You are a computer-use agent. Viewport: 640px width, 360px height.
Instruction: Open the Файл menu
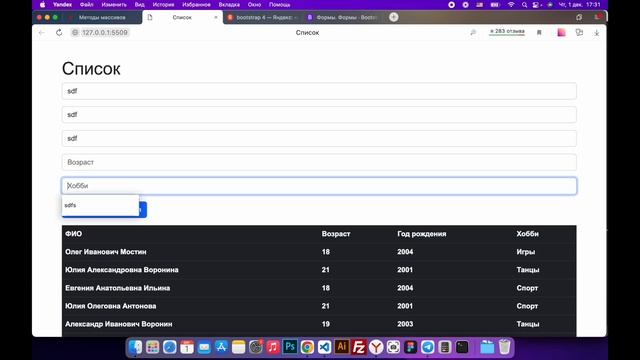pyautogui.click(x=87, y=5)
